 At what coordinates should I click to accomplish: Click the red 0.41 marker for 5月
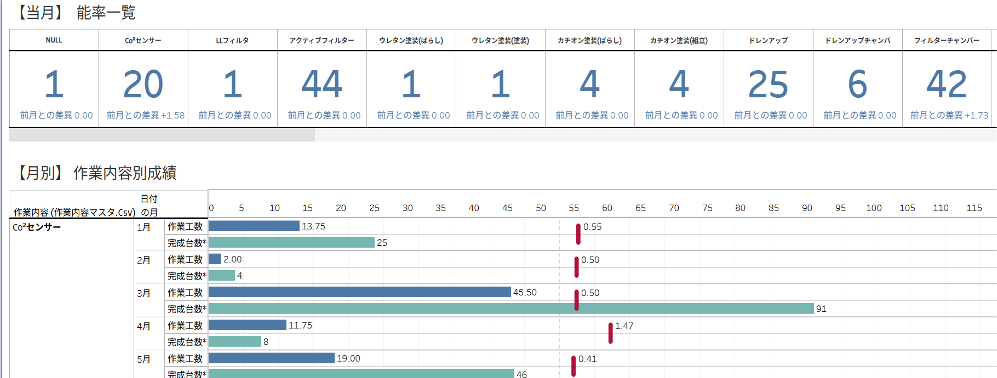click(574, 367)
